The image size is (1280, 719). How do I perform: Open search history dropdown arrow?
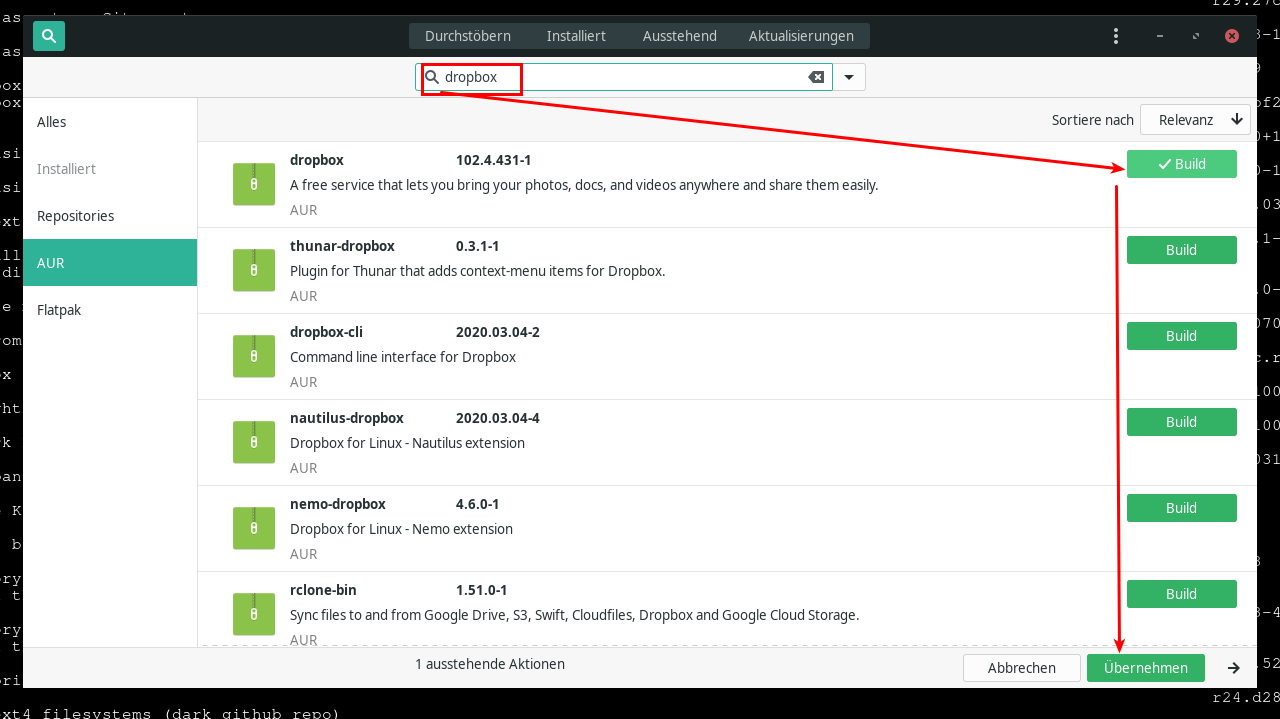coord(849,77)
